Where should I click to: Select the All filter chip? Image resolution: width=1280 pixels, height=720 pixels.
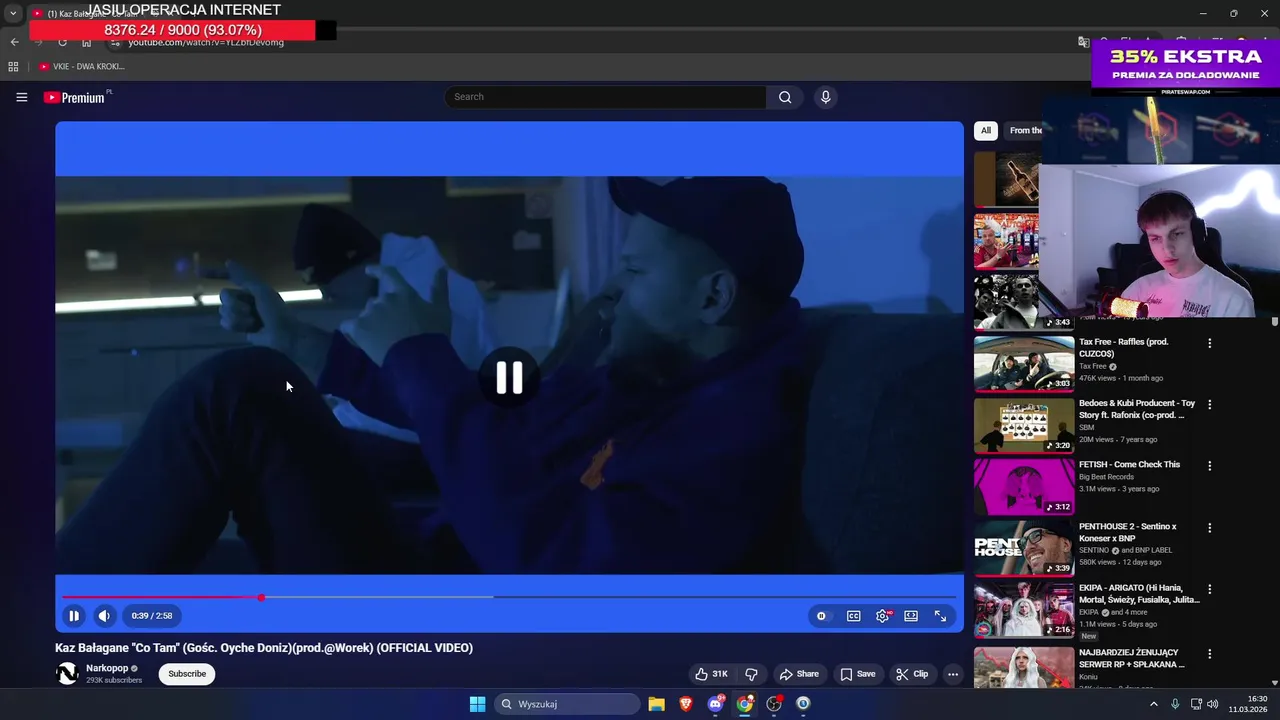click(985, 130)
